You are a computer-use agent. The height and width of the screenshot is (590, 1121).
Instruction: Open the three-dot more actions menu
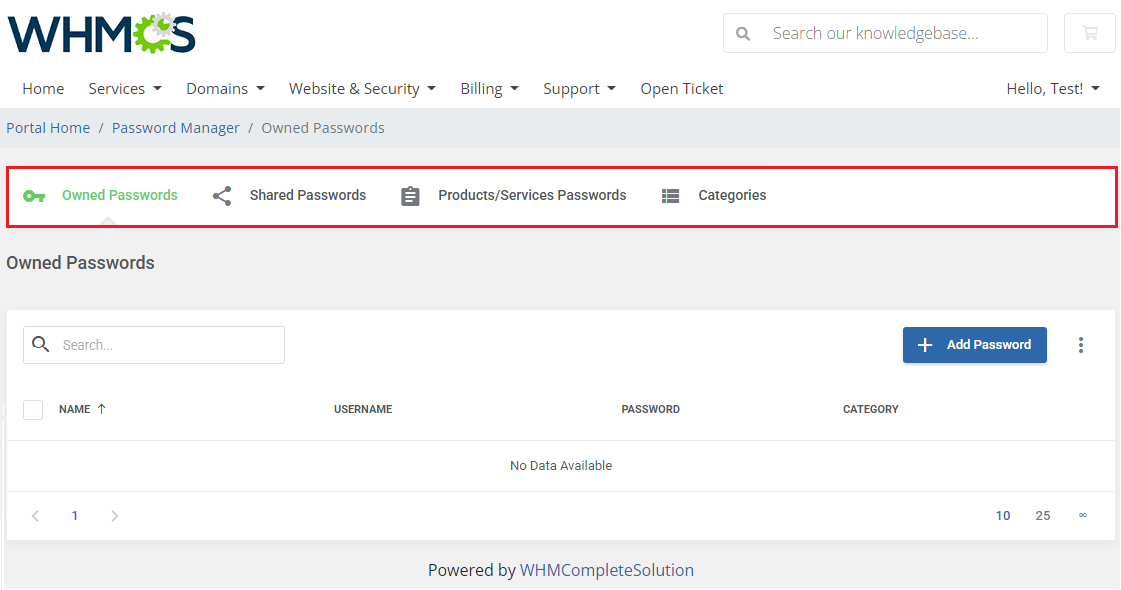coord(1081,345)
